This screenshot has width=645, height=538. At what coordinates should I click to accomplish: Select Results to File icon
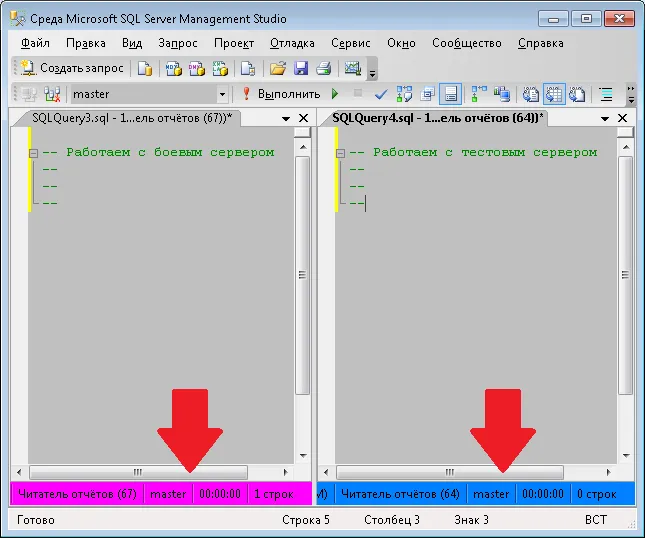[x=577, y=94]
